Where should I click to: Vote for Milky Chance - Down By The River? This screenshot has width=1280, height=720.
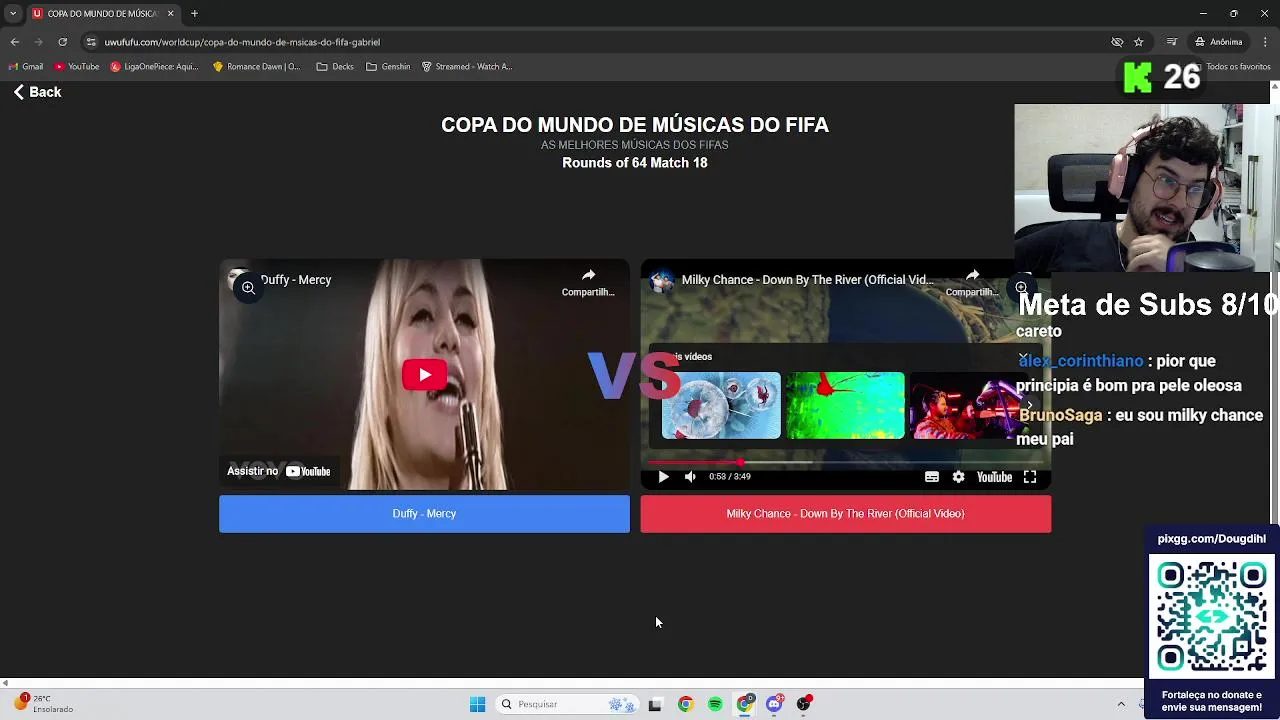(845, 514)
